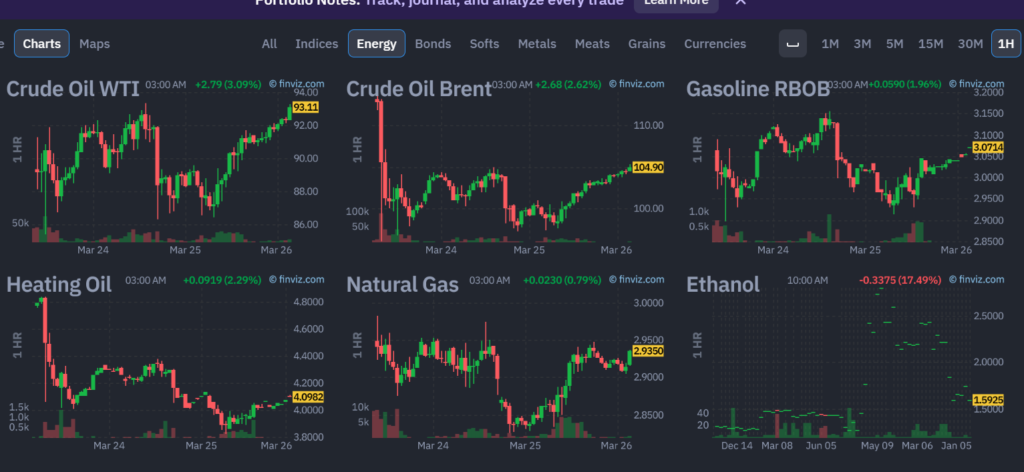Switch to Softs category
Image resolution: width=1024 pixels, height=472 pixels.
pos(484,44)
